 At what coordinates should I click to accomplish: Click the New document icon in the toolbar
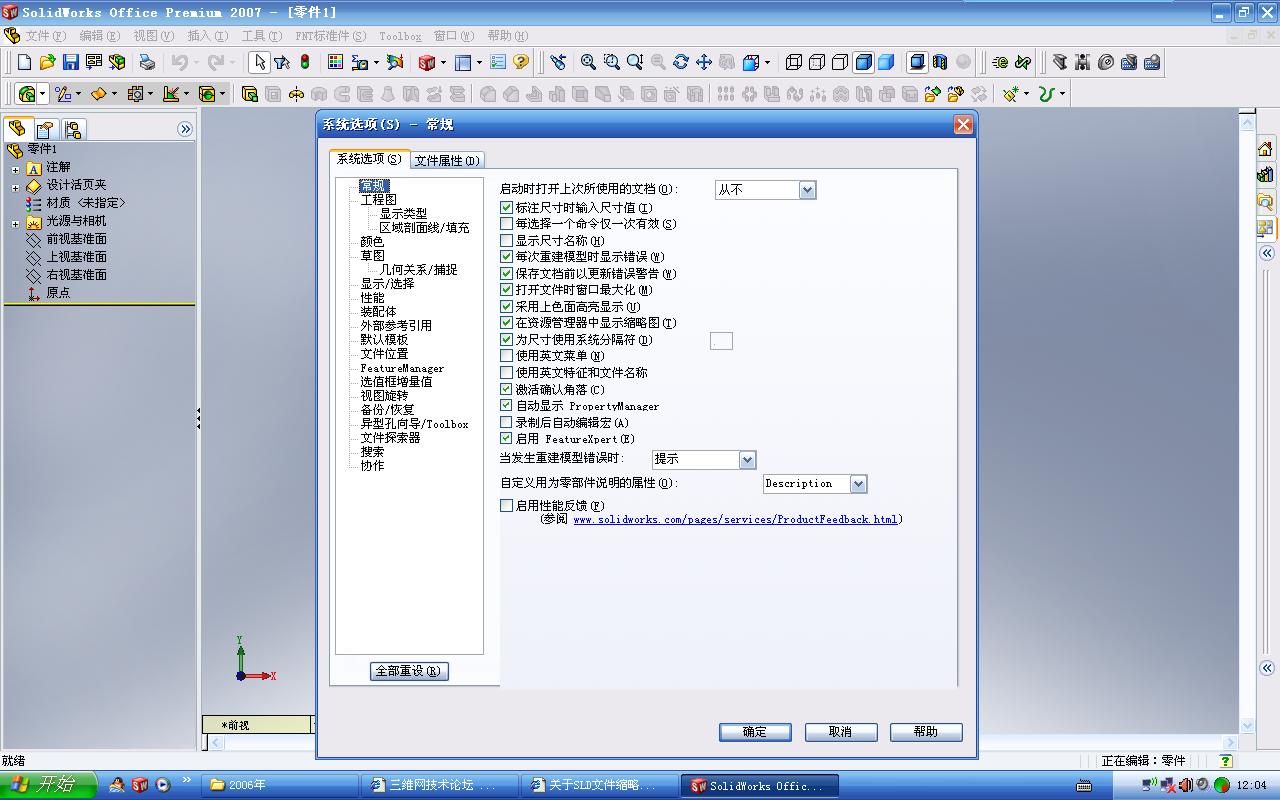click(x=25, y=62)
